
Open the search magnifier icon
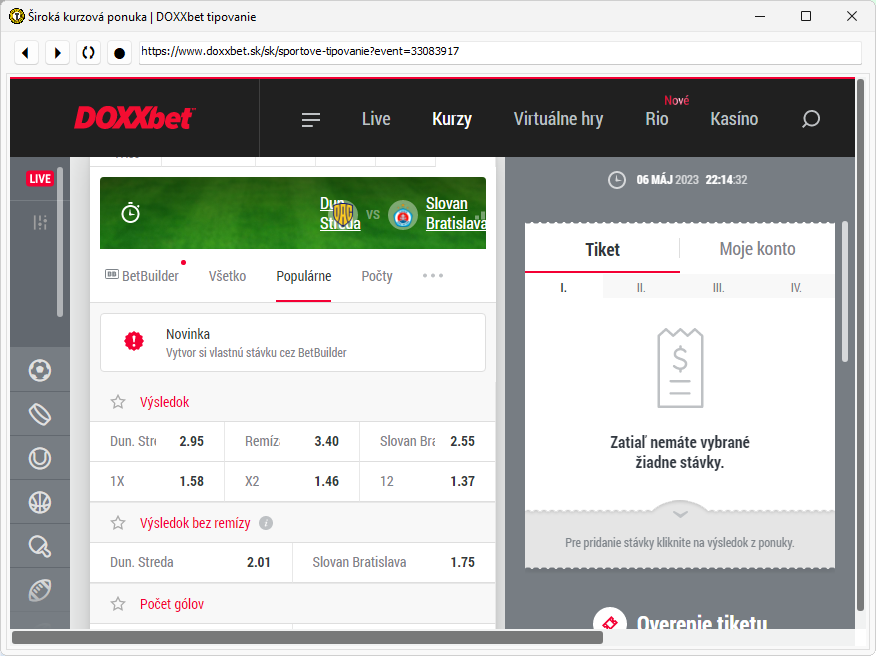pyautogui.click(x=811, y=119)
